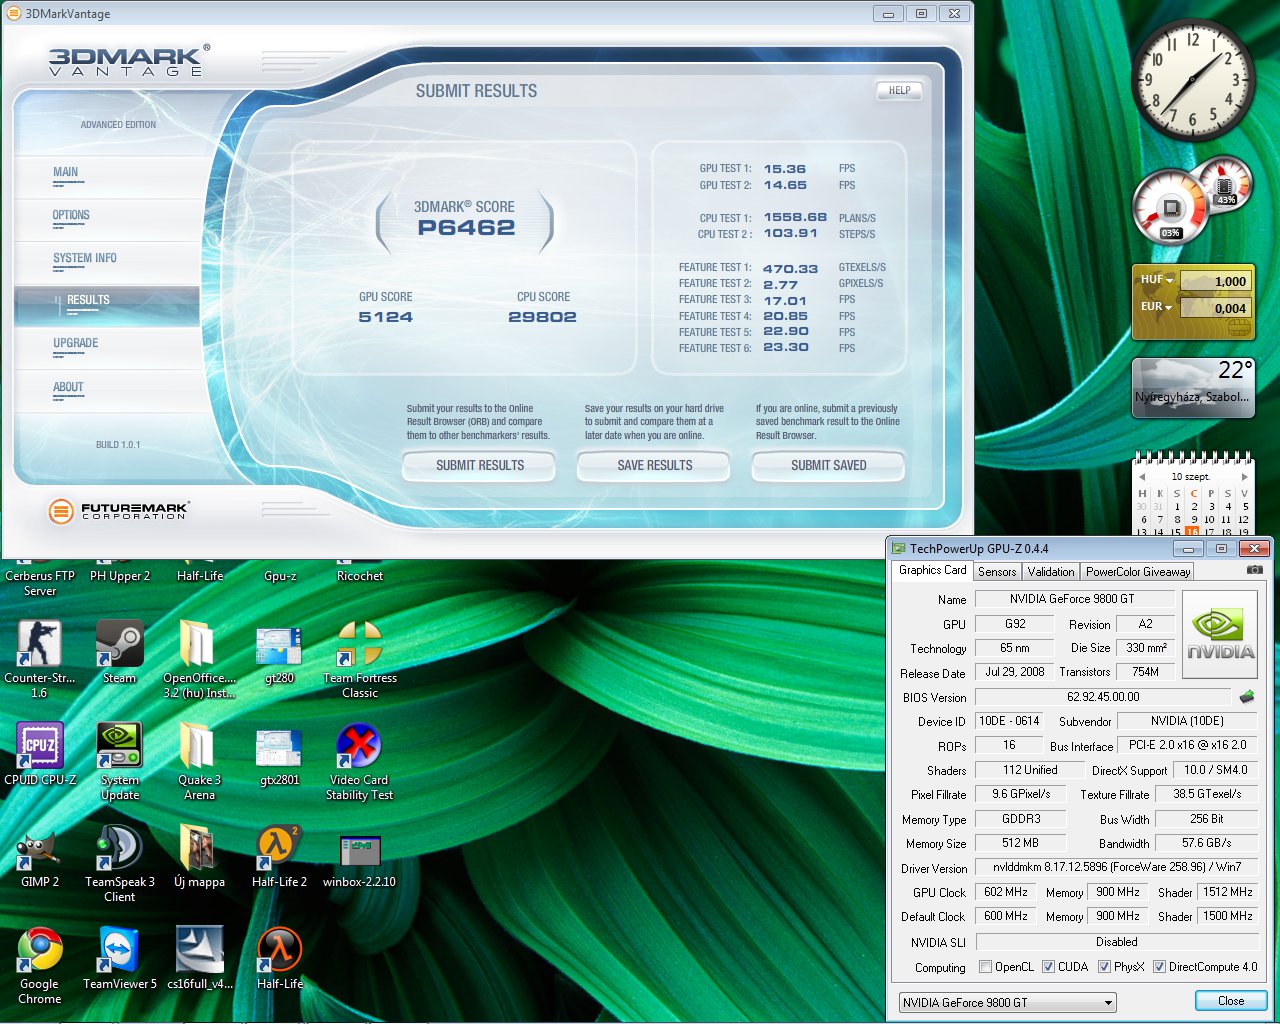Expand GPU selector dropdown NVIDIA GeForce 9800 GT

coord(1007,1002)
